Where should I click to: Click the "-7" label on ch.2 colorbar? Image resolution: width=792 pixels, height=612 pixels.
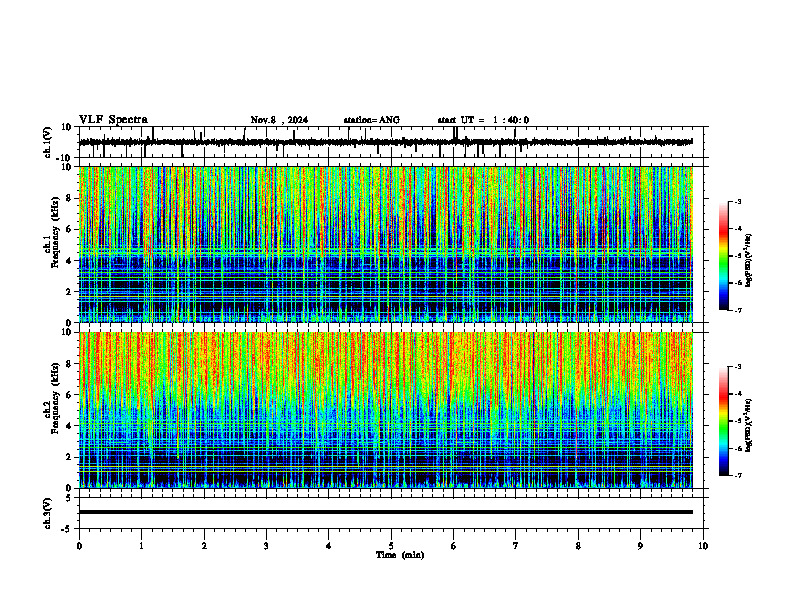[x=738, y=475]
